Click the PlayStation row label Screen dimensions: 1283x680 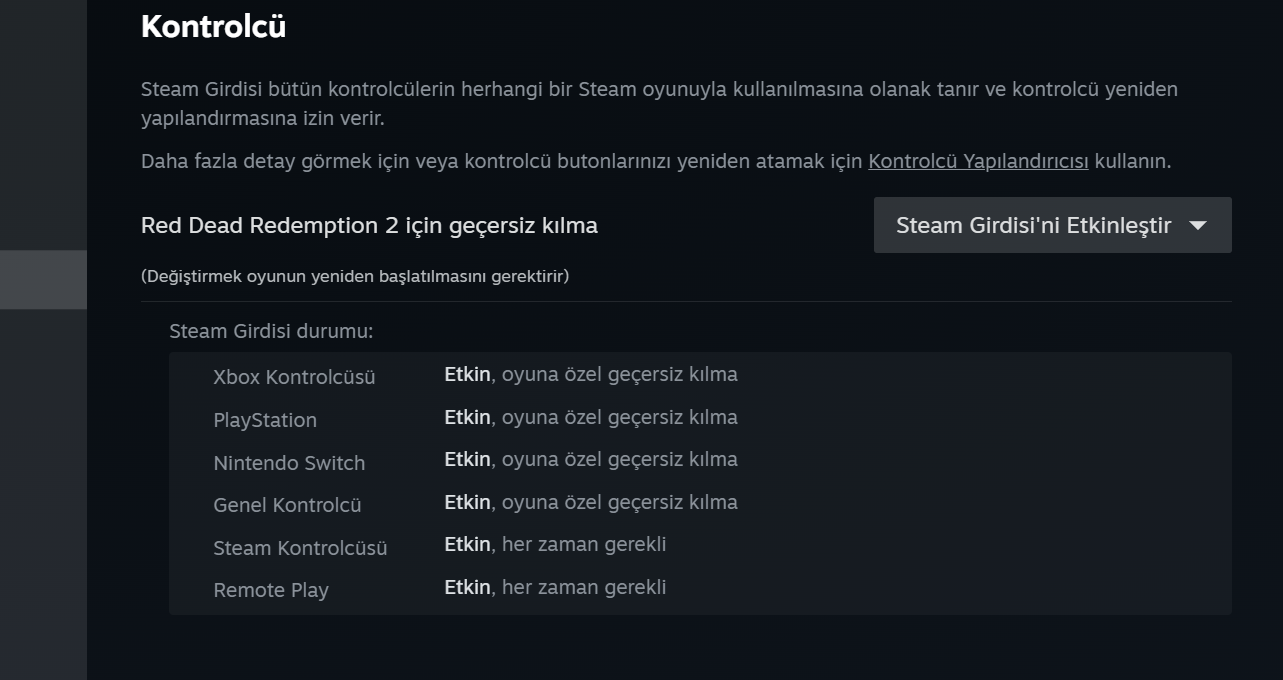(x=265, y=420)
